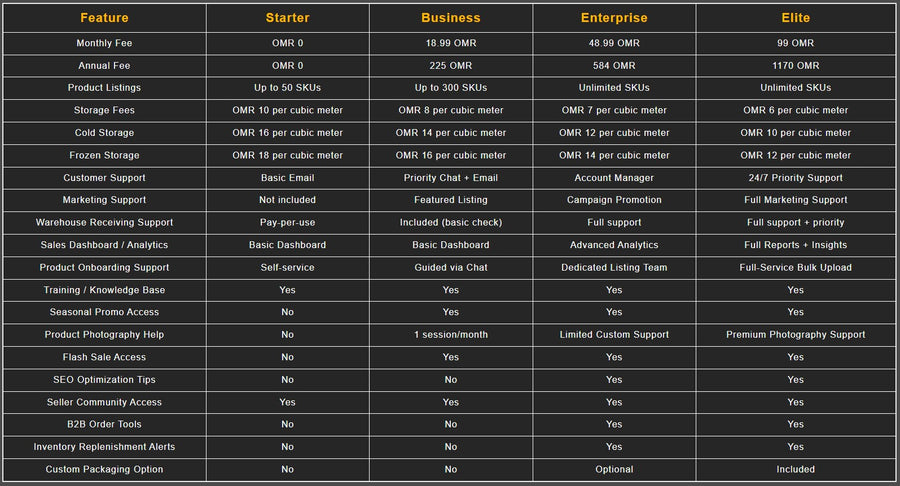The image size is (900, 486).
Task: Click the Inventory Replenishment Alerts row label
Action: point(104,447)
